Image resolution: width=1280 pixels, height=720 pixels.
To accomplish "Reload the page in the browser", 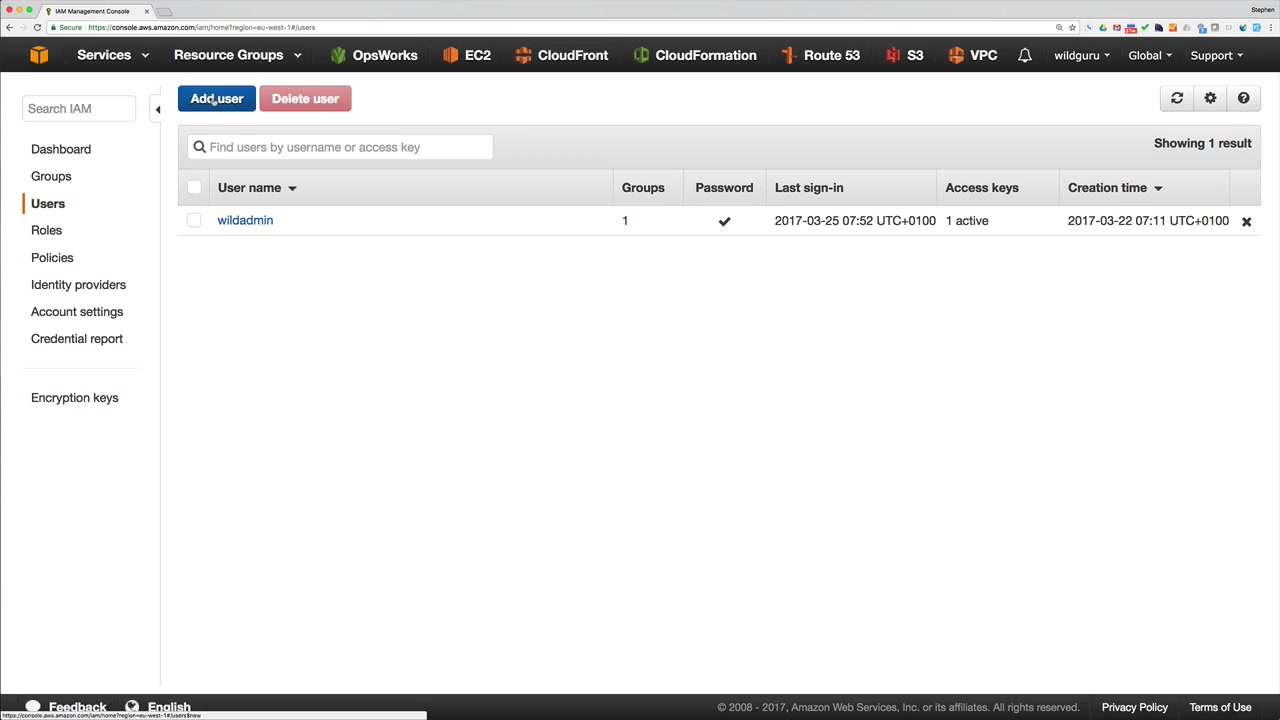I will pyautogui.click(x=37, y=27).
